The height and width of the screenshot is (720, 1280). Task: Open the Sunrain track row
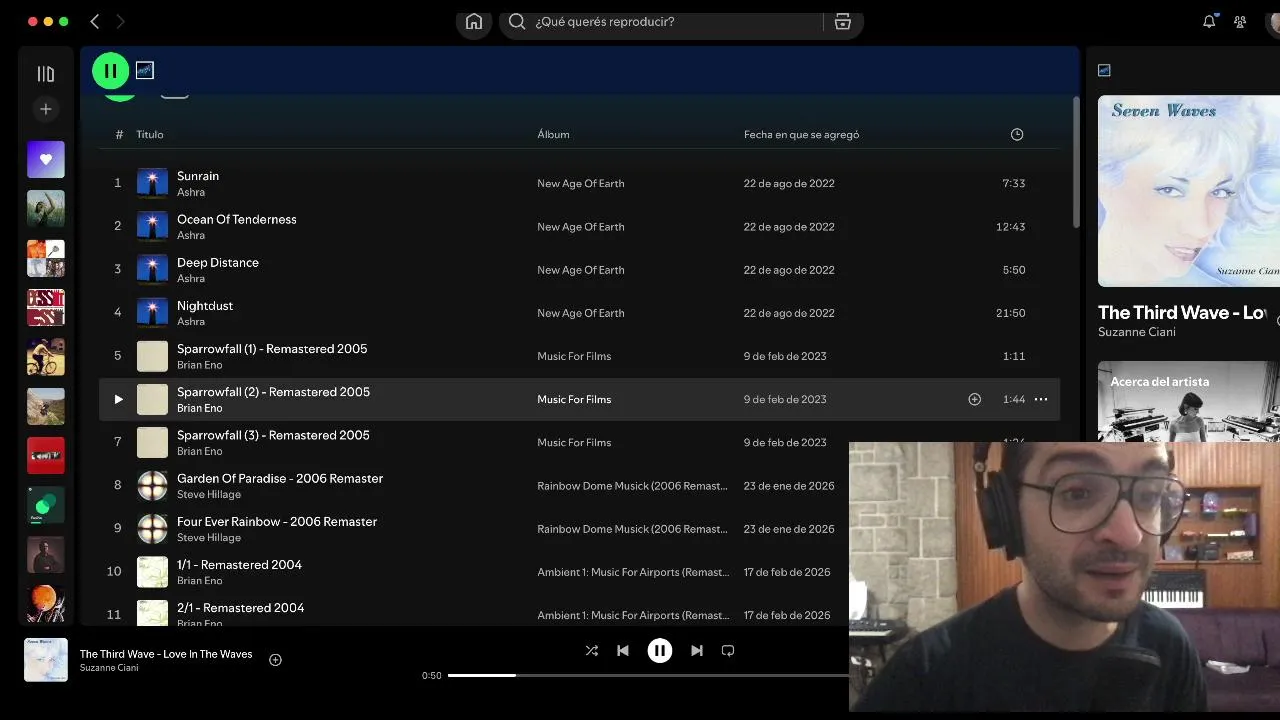pos(579,183)
